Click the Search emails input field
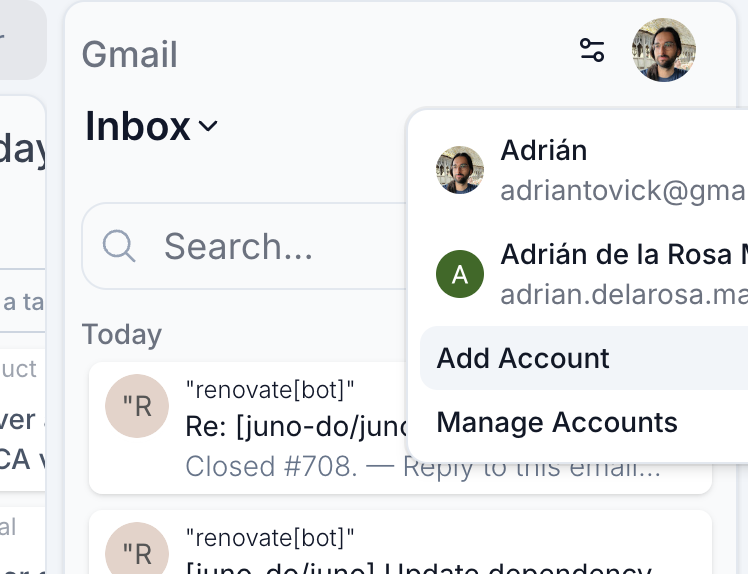The width and height of the screenshot is (748, 574). click(x=244, y=246)
